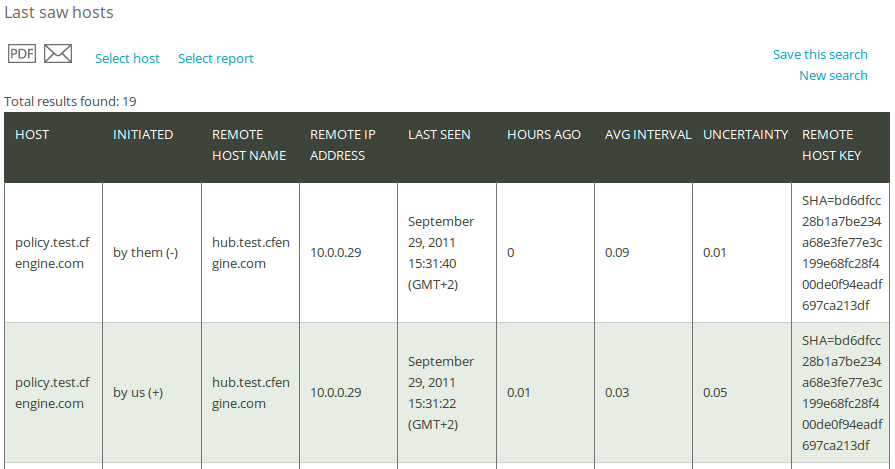Sort by the HOST column header
895x469 pixels.
32,135
